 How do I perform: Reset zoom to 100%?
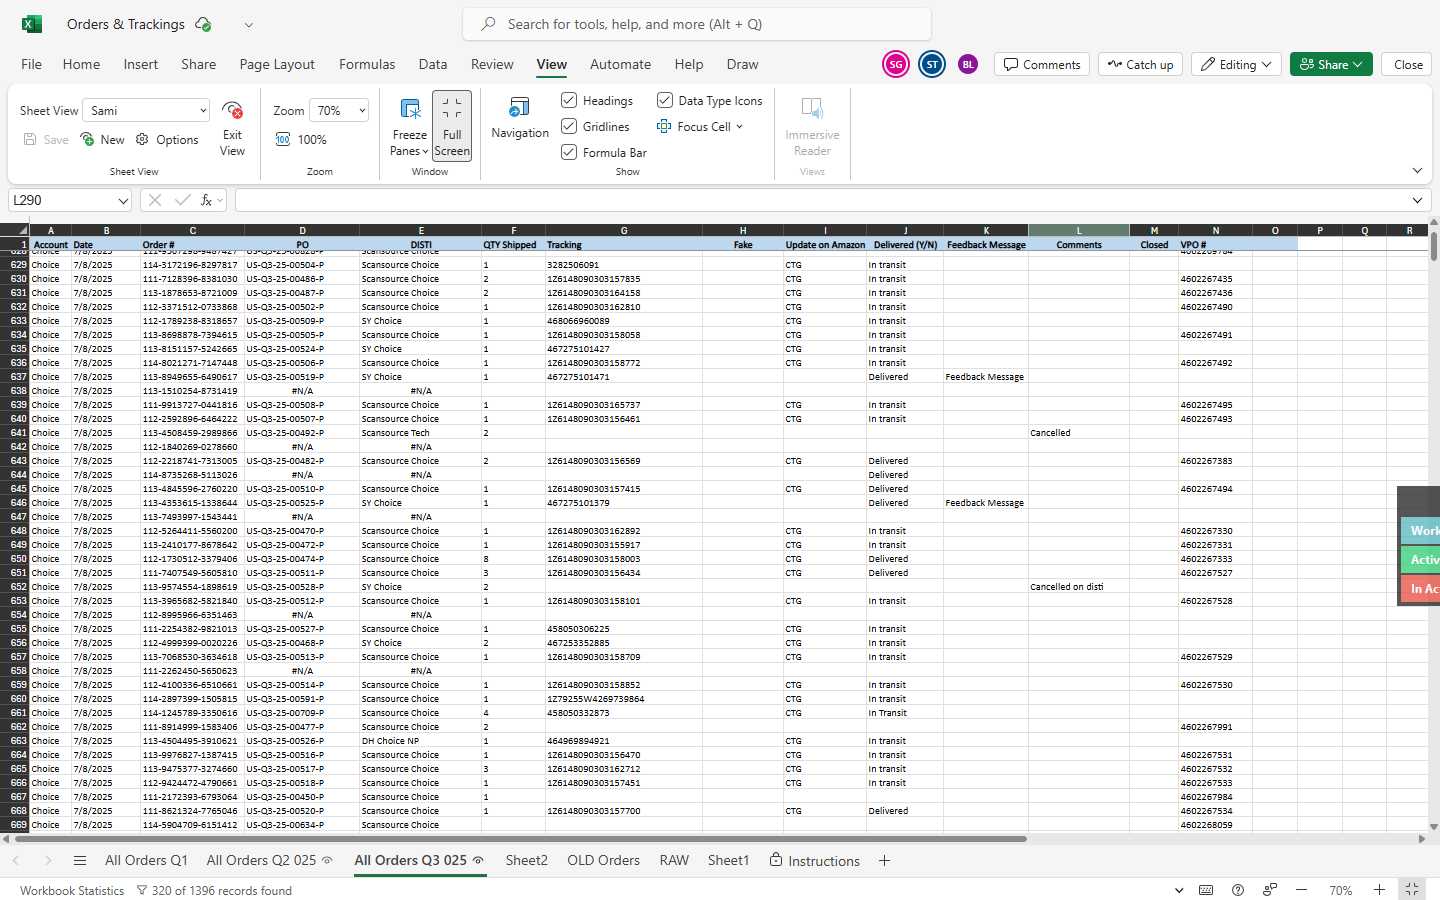pos(301,140)
